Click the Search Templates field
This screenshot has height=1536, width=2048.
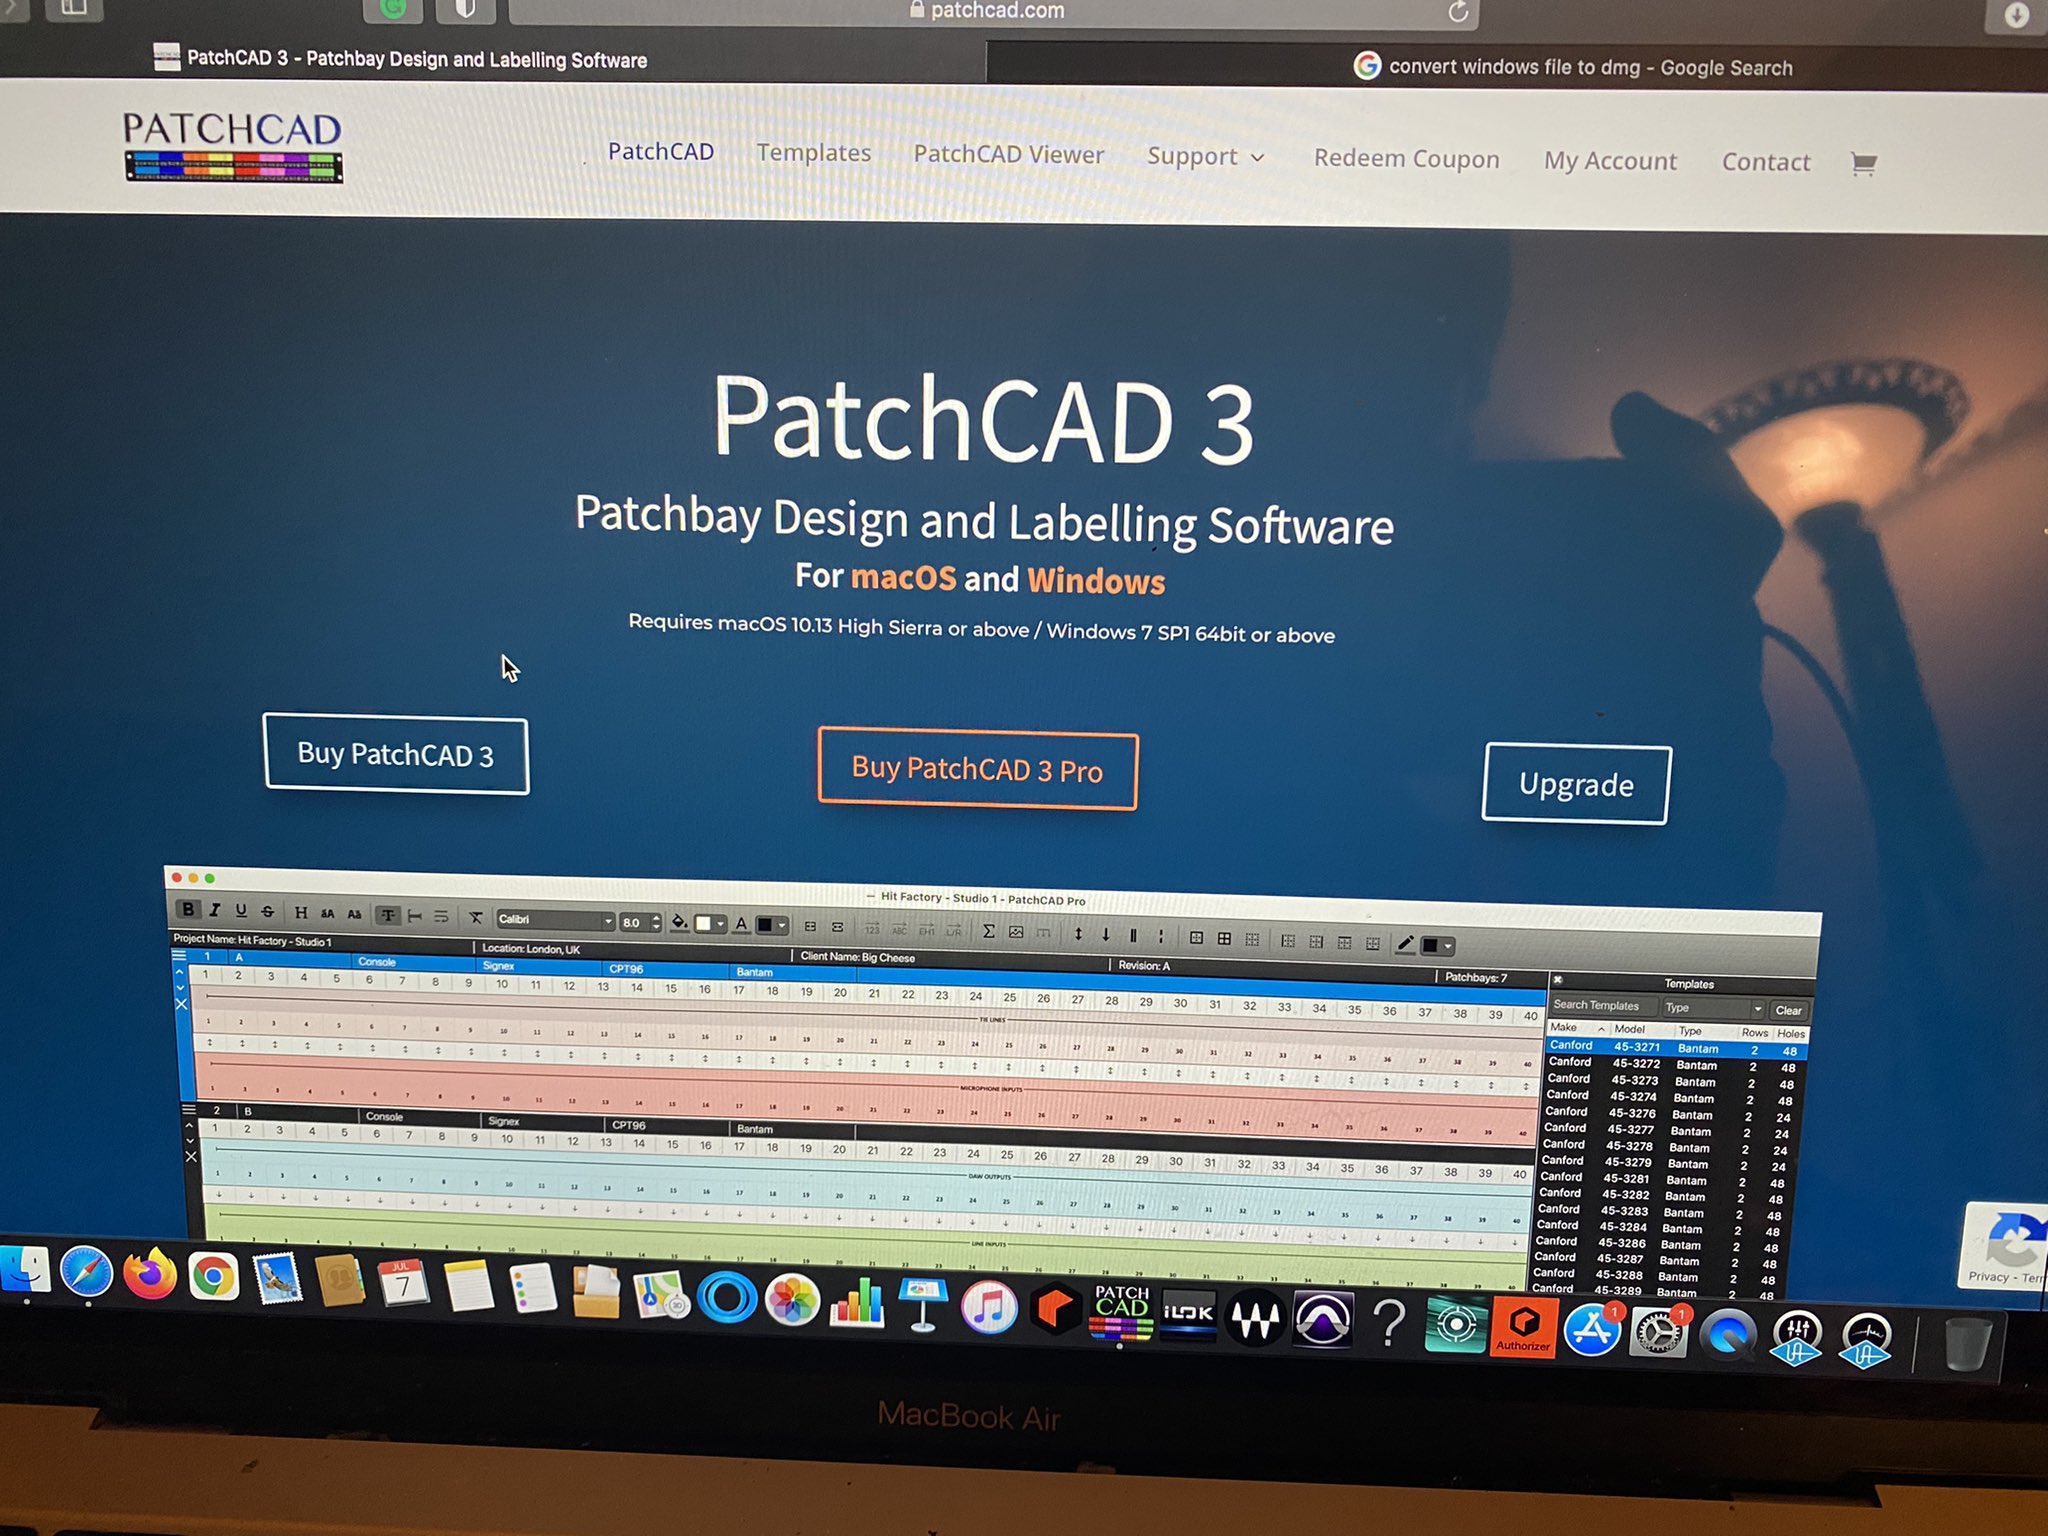click(1601, 1005)
